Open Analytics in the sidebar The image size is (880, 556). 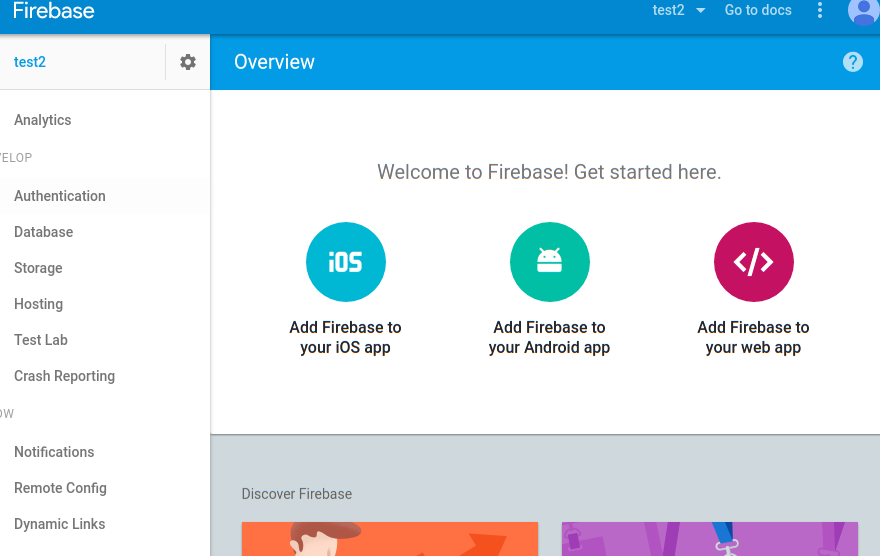[43, 120]
